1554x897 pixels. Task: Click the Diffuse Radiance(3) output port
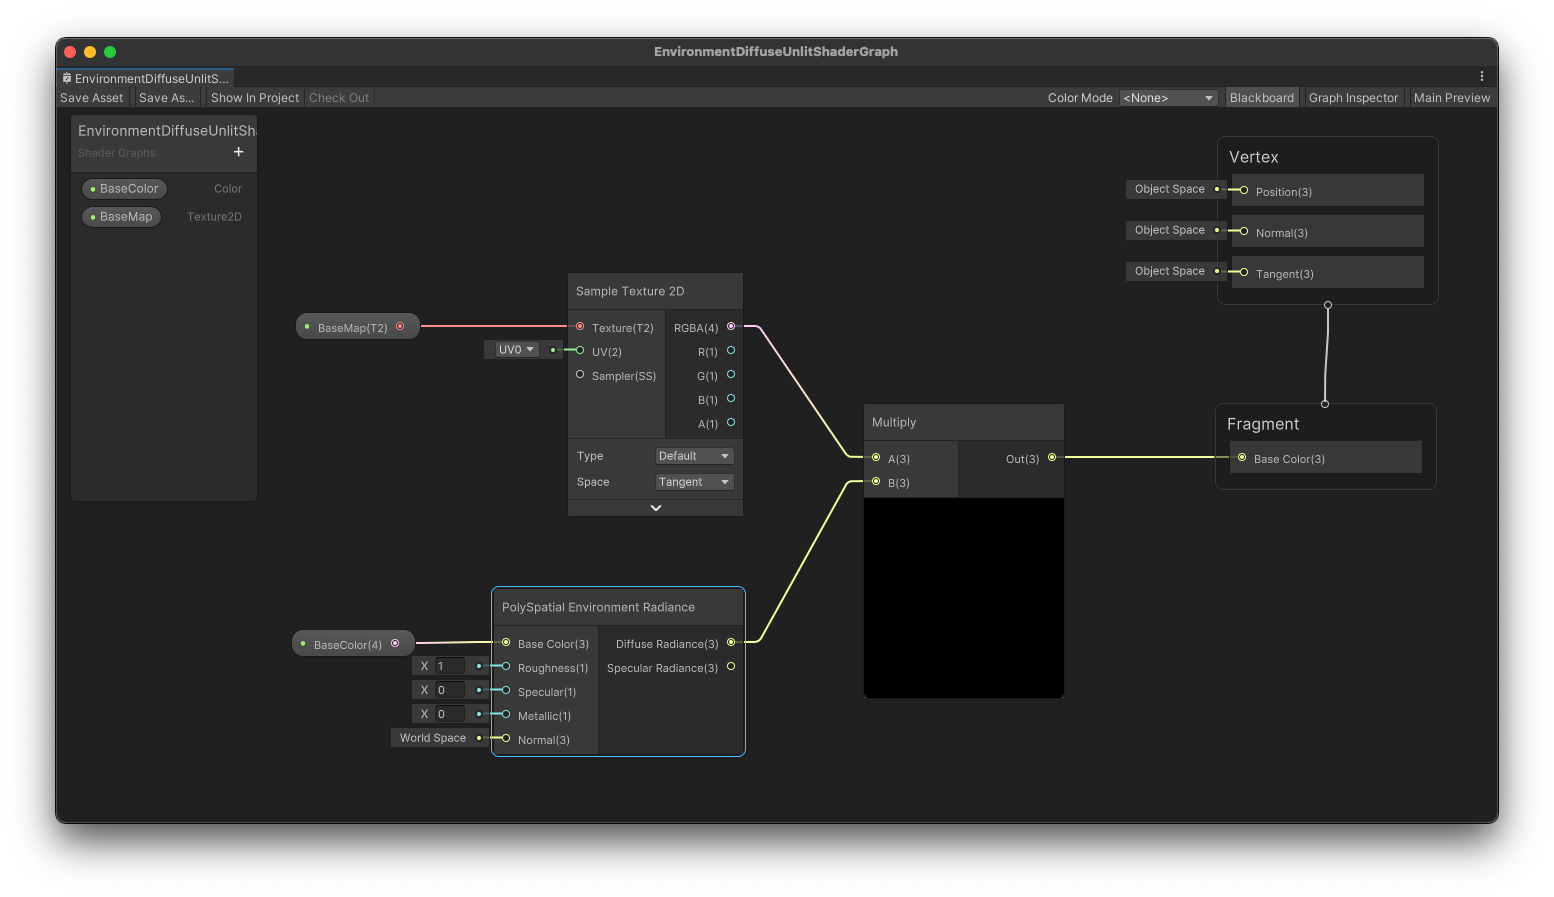tap(731, 642)
